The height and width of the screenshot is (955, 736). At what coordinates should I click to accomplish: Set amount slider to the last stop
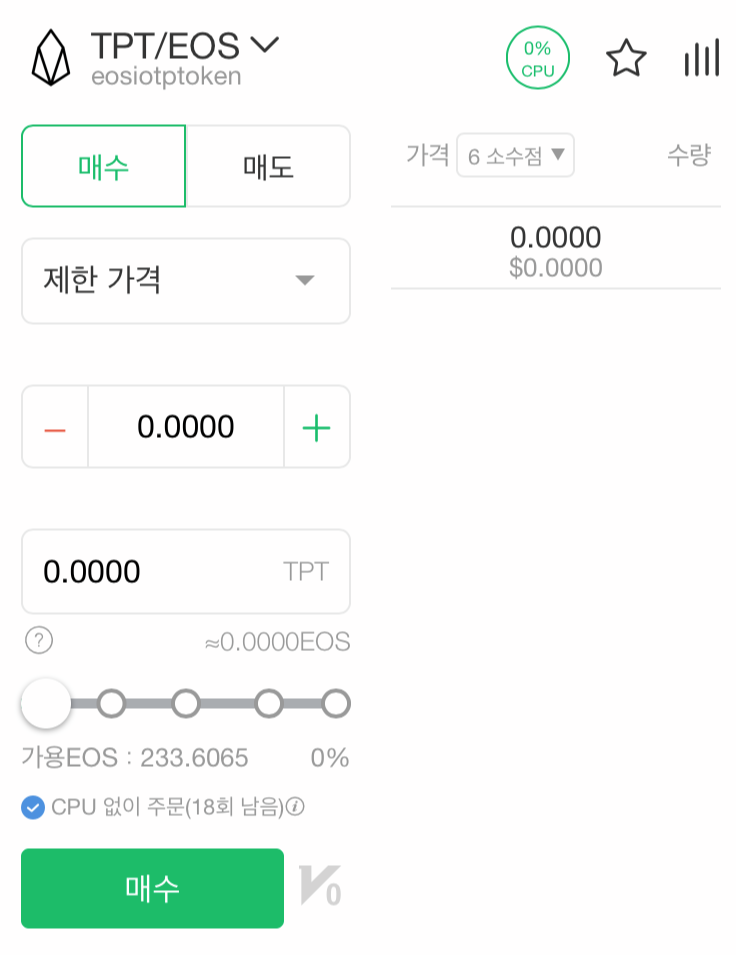(x=336, y=704)
